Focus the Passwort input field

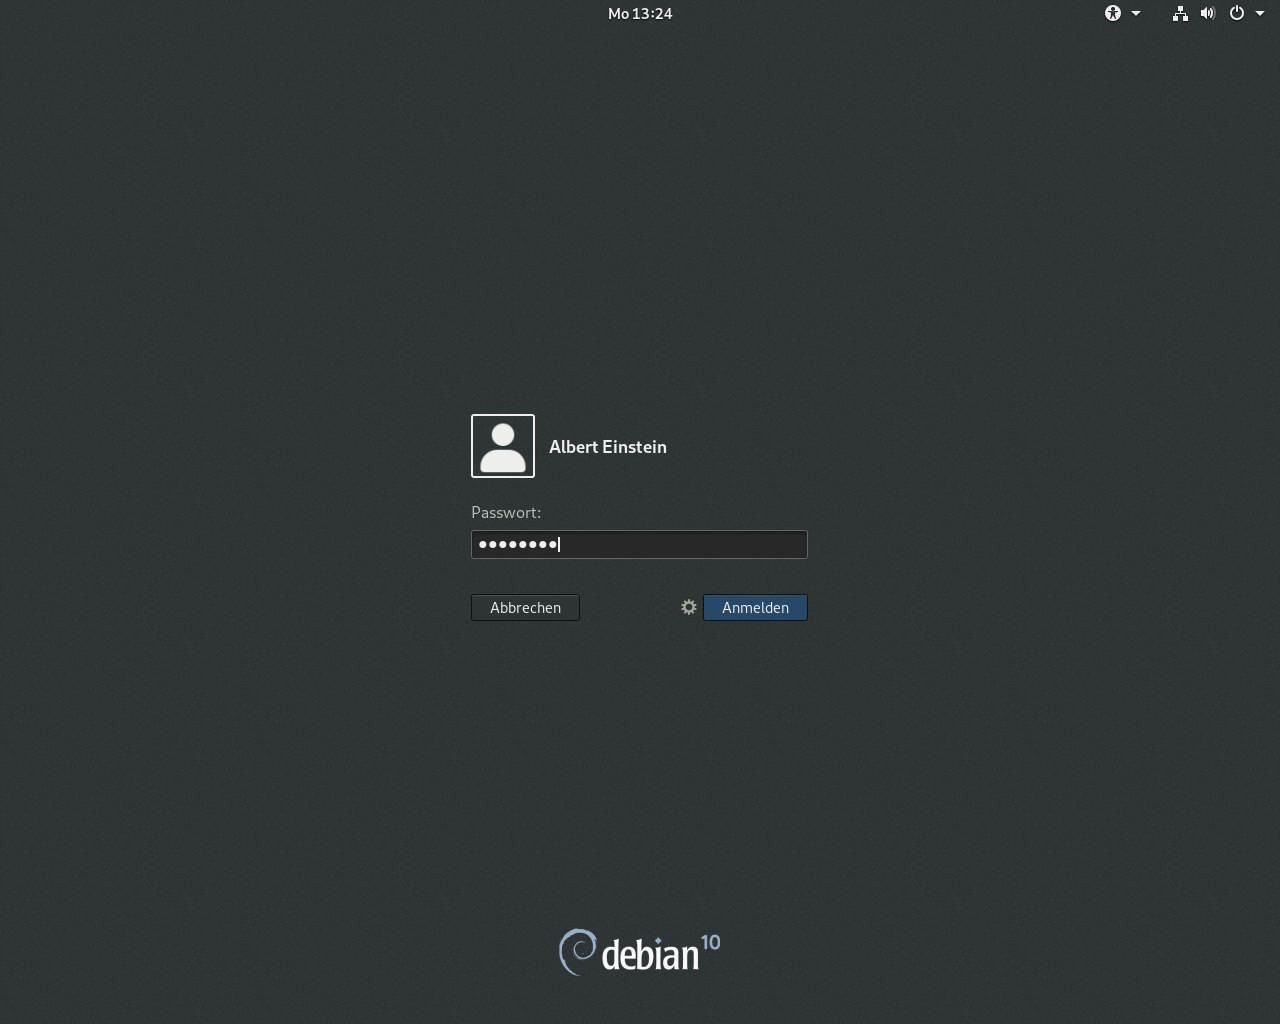tap(639, 544)
